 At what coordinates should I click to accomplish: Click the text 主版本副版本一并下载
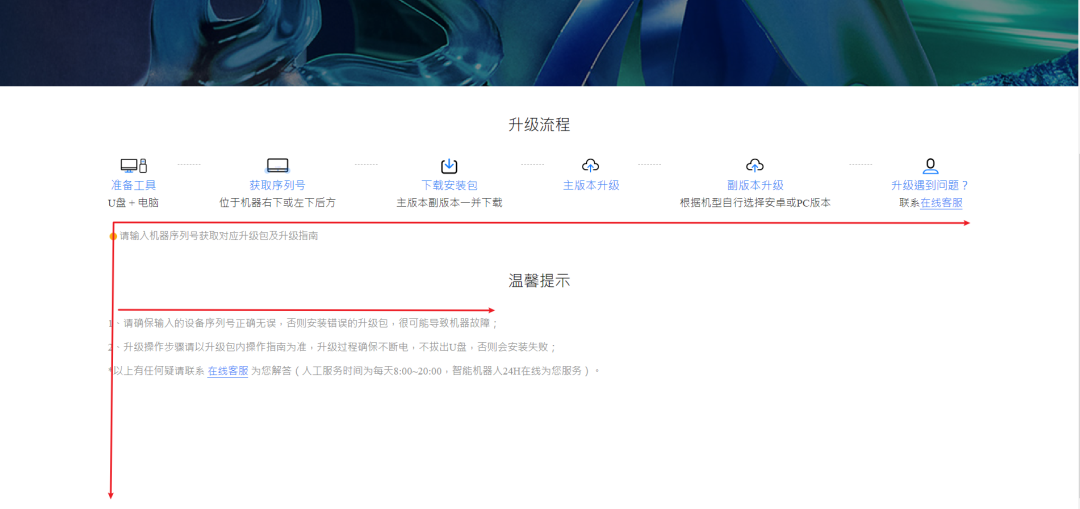449,203
